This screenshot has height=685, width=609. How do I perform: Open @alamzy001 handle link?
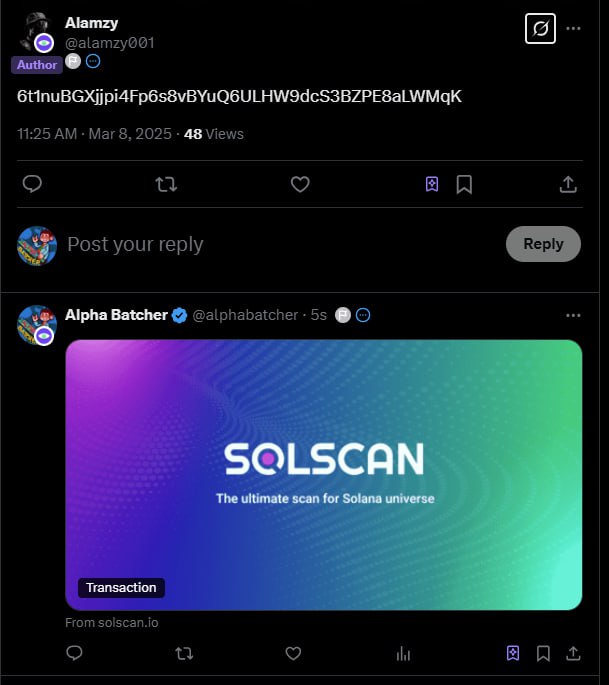click(x=110, y=43)
